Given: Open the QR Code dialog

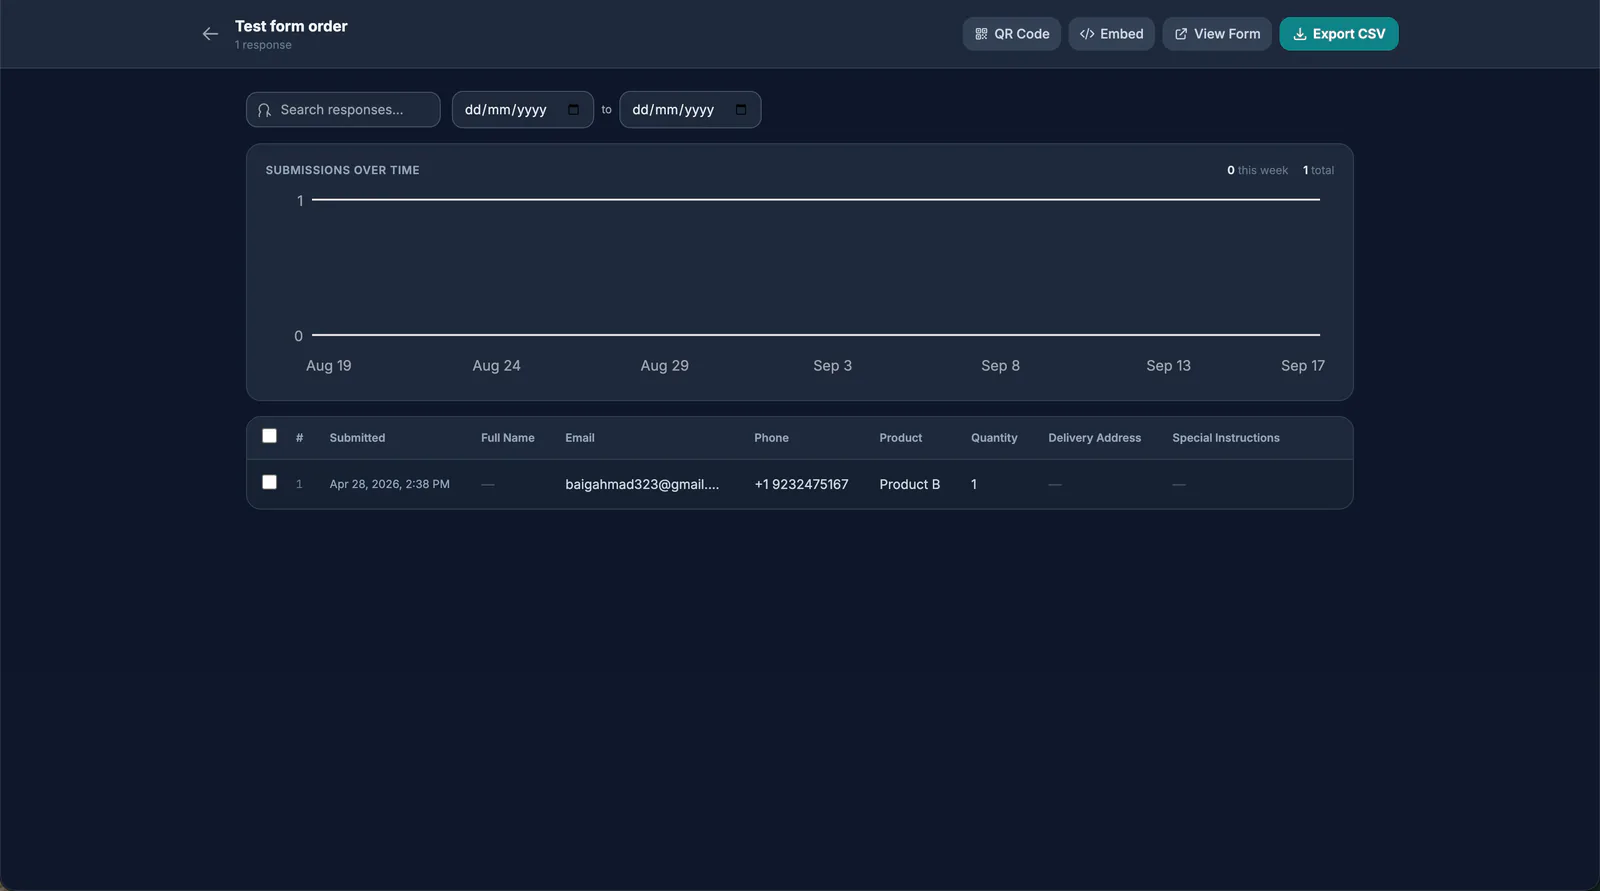Looking at the screenshot, I should (x=1012, y=34).
